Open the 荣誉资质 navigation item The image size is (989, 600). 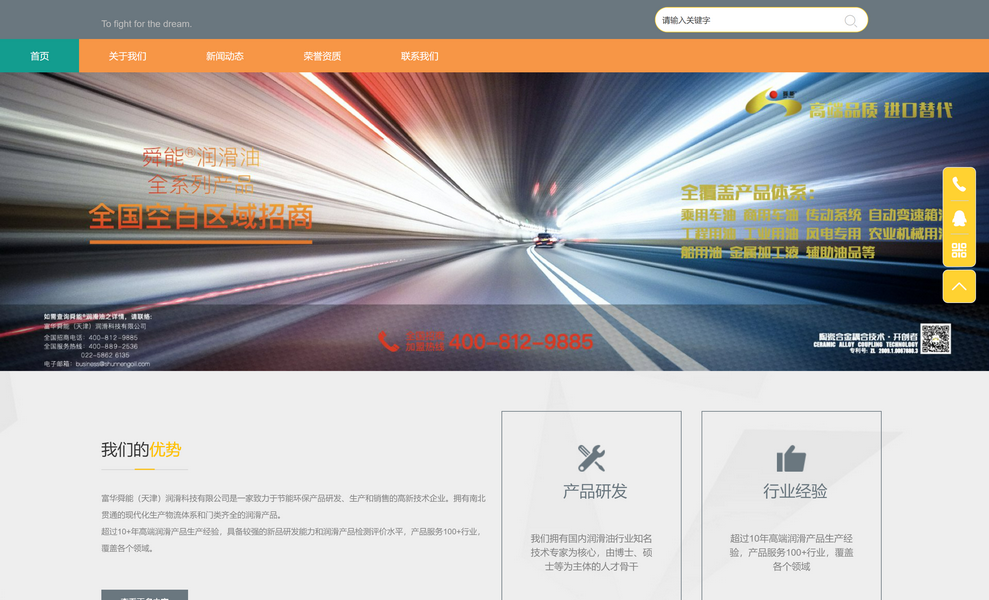tap(322, 56)
